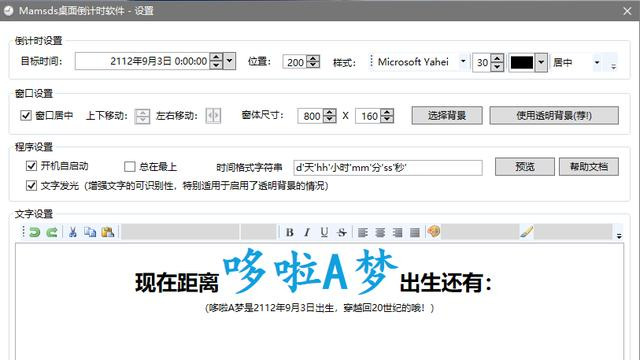Image resolution: width=640 pixels, height=360 pixels.
Task: Click the font size field 30
Action: [482, 62]
